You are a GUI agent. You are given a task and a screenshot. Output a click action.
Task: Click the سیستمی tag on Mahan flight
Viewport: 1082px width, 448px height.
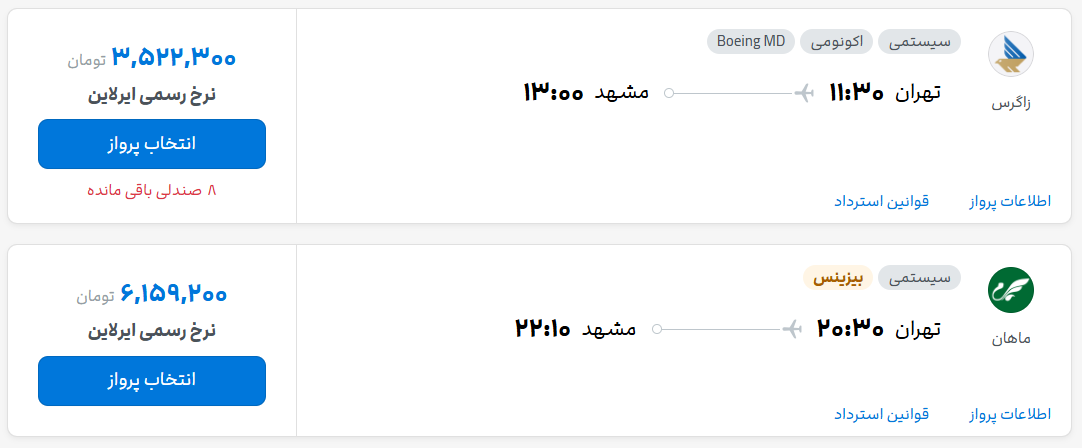click(919, 277)
